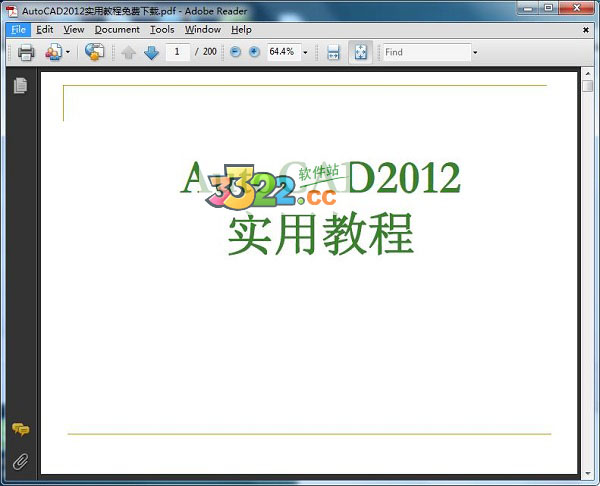This screenshot has width=600, height=486.
Task: Show the Attachments paperclip panel
Action: (x=20, y=462)
